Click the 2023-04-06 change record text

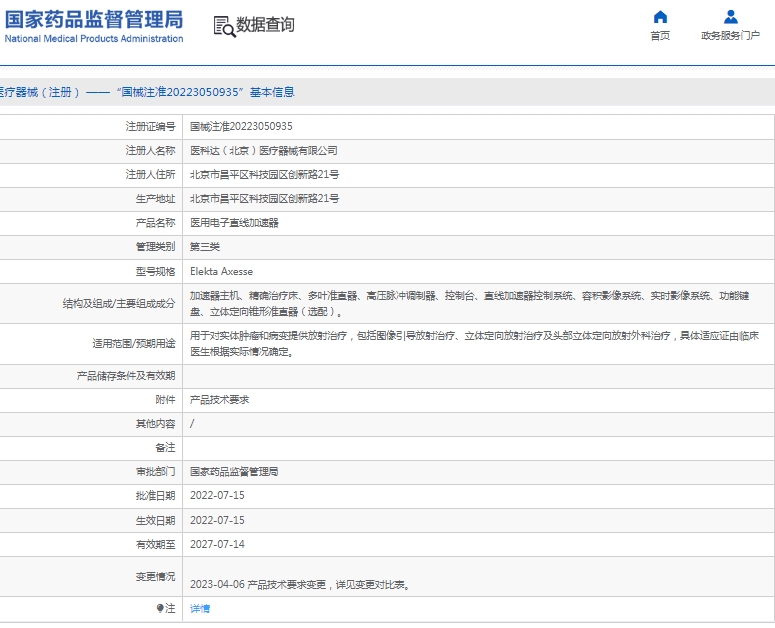299,585
